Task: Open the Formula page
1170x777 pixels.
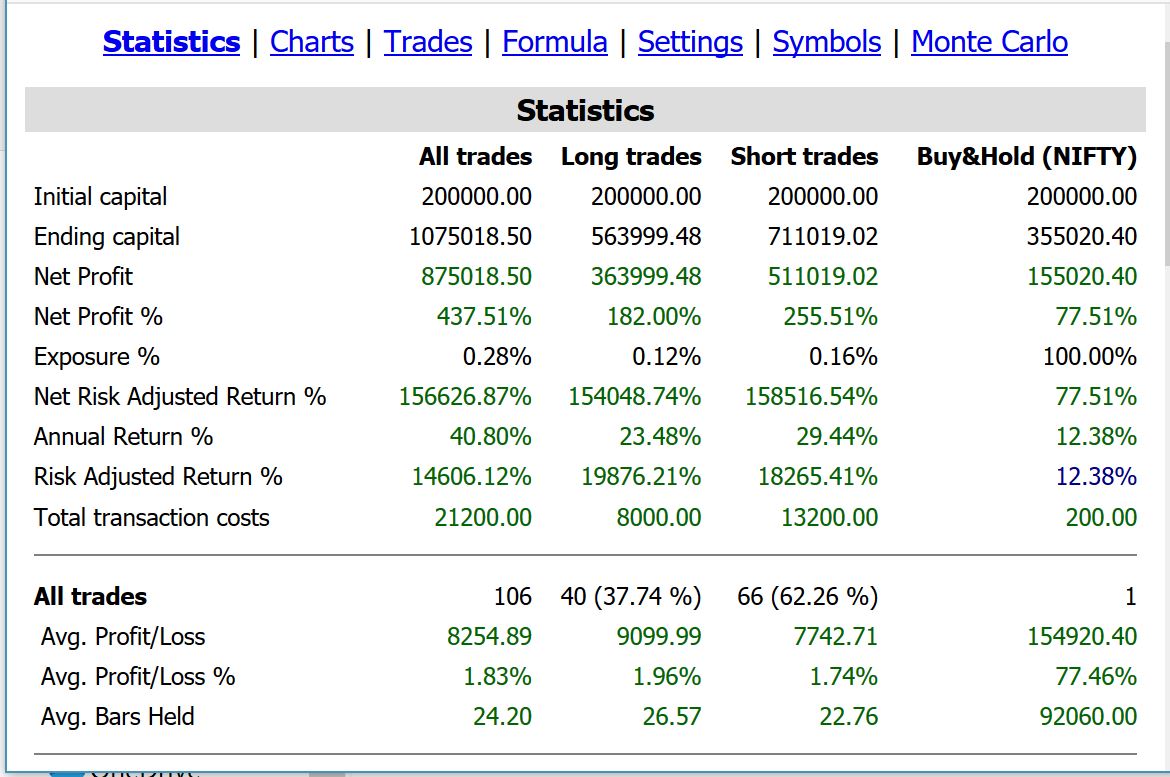Action: 554,42
